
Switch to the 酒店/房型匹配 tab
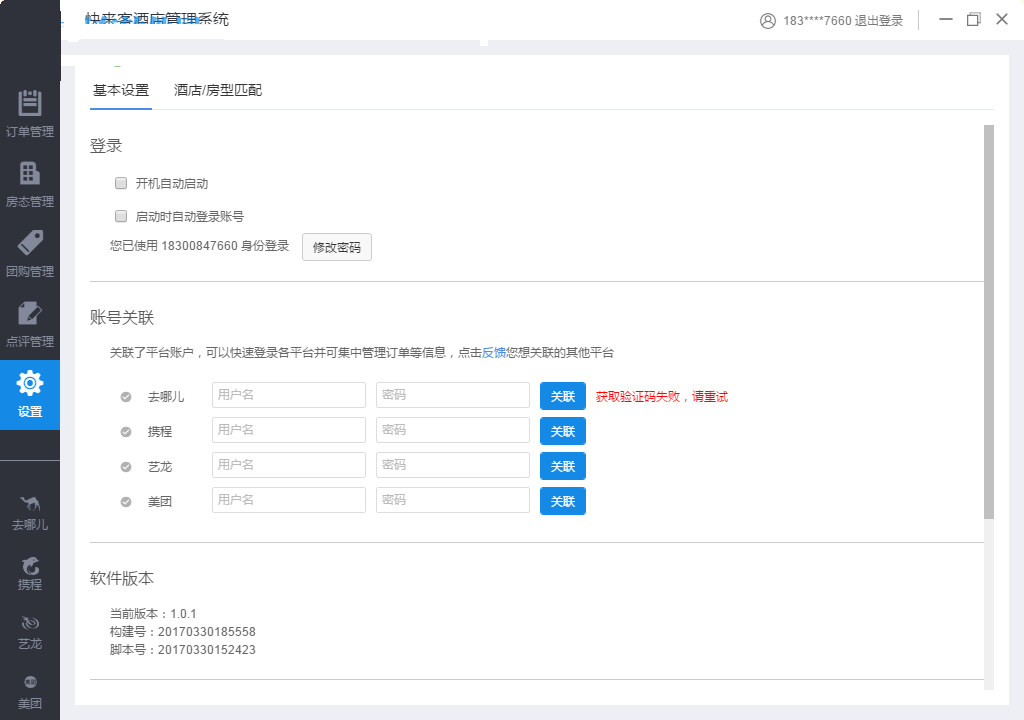218,90
